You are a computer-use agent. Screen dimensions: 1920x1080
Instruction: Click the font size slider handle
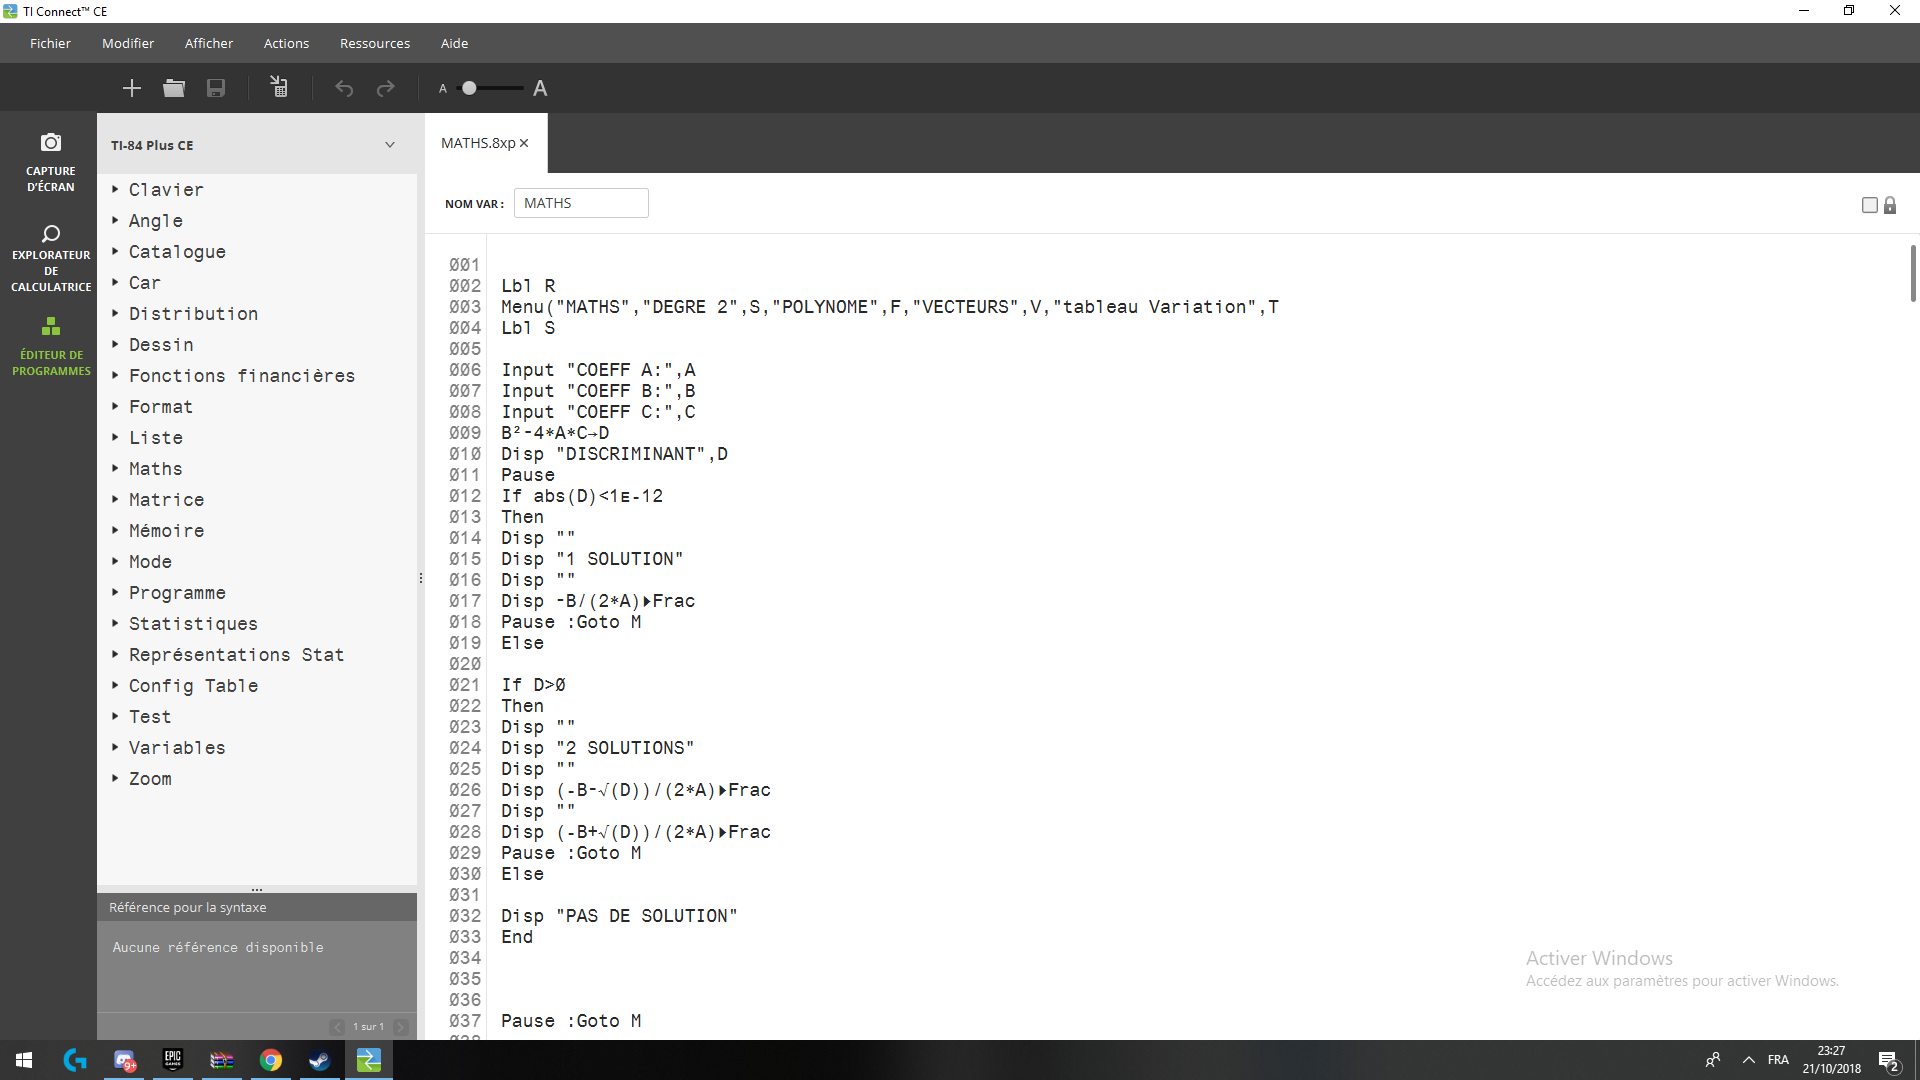click(x=469, y=88)
